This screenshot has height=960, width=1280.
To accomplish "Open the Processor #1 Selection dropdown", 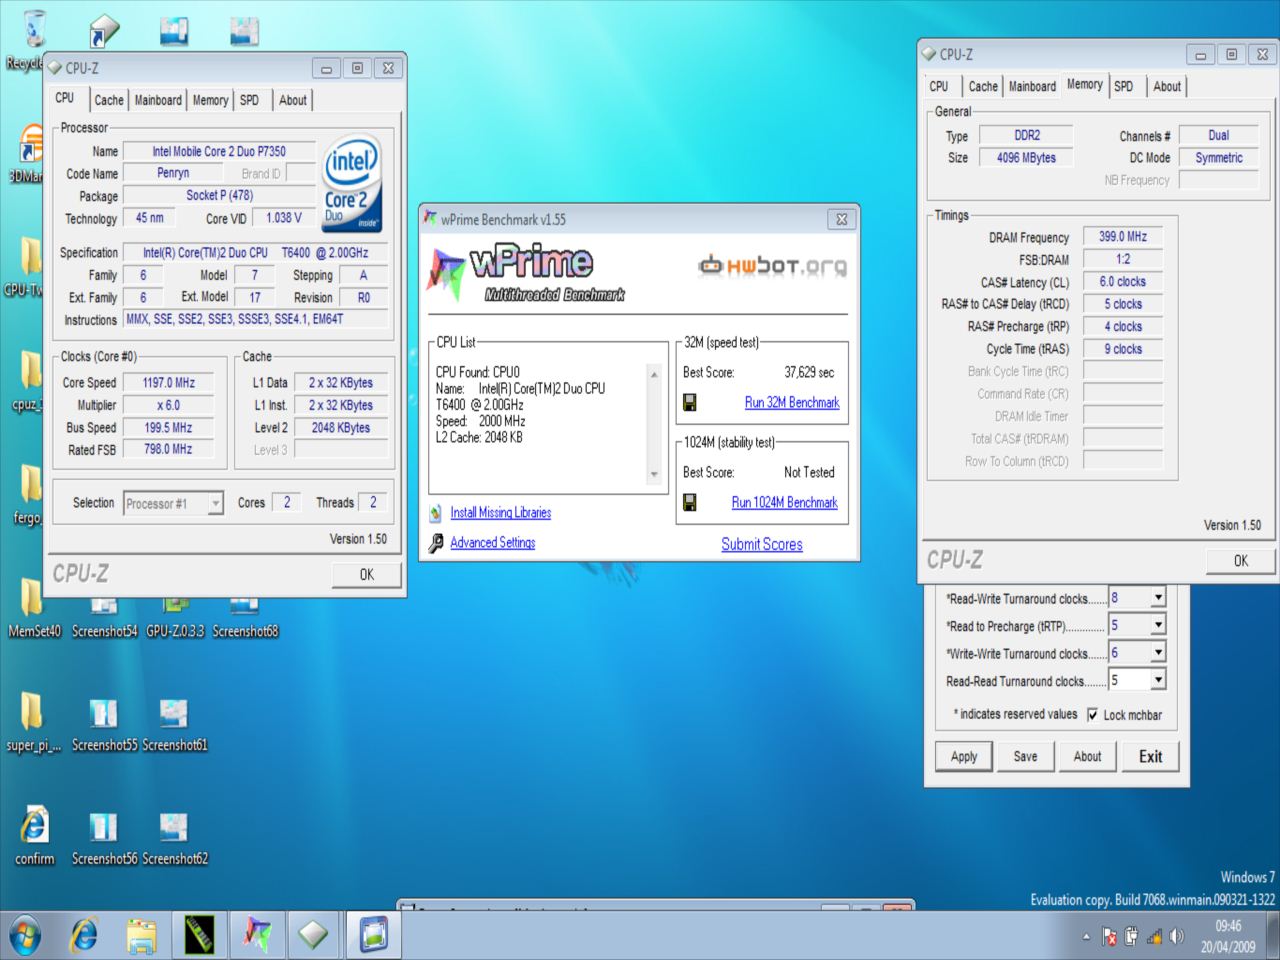I will pyautogui.click(x=215, y=503).
